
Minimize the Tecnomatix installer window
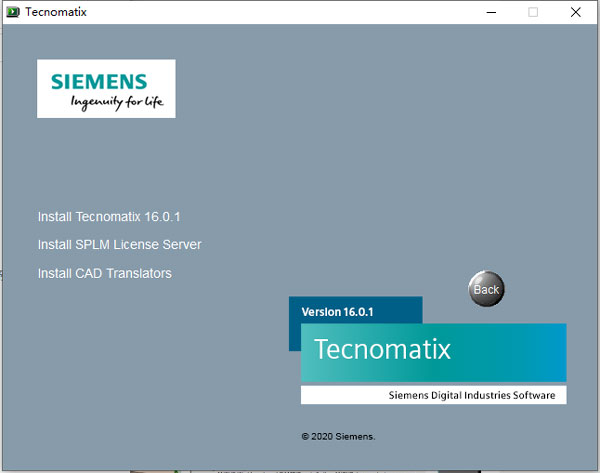click(491, 12)
